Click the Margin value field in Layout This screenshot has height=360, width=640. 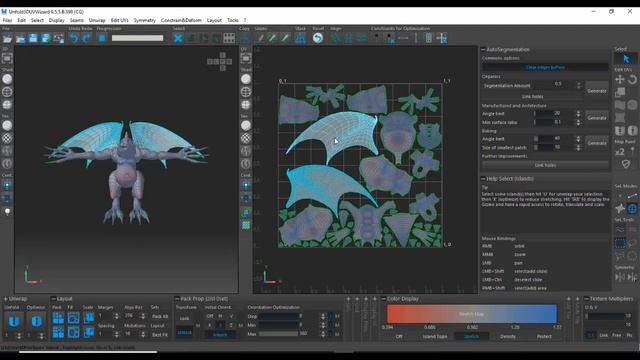(105, 316)
